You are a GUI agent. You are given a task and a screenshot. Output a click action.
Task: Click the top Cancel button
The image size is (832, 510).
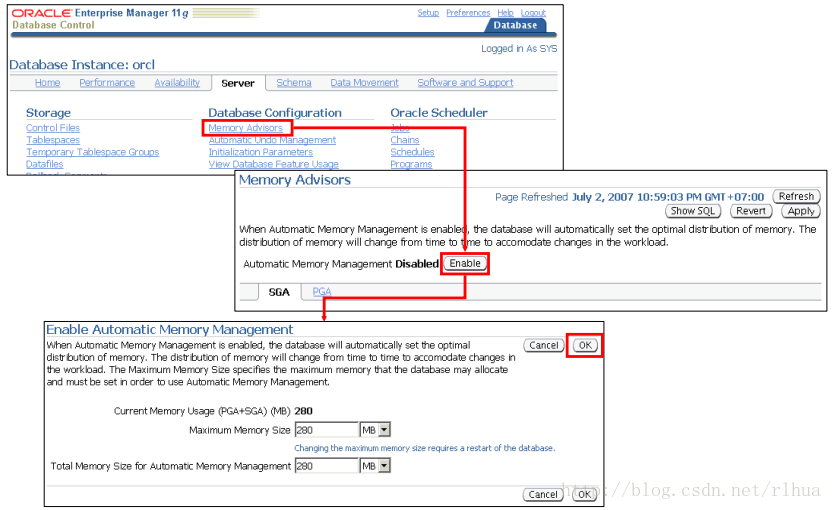[544, 345]
